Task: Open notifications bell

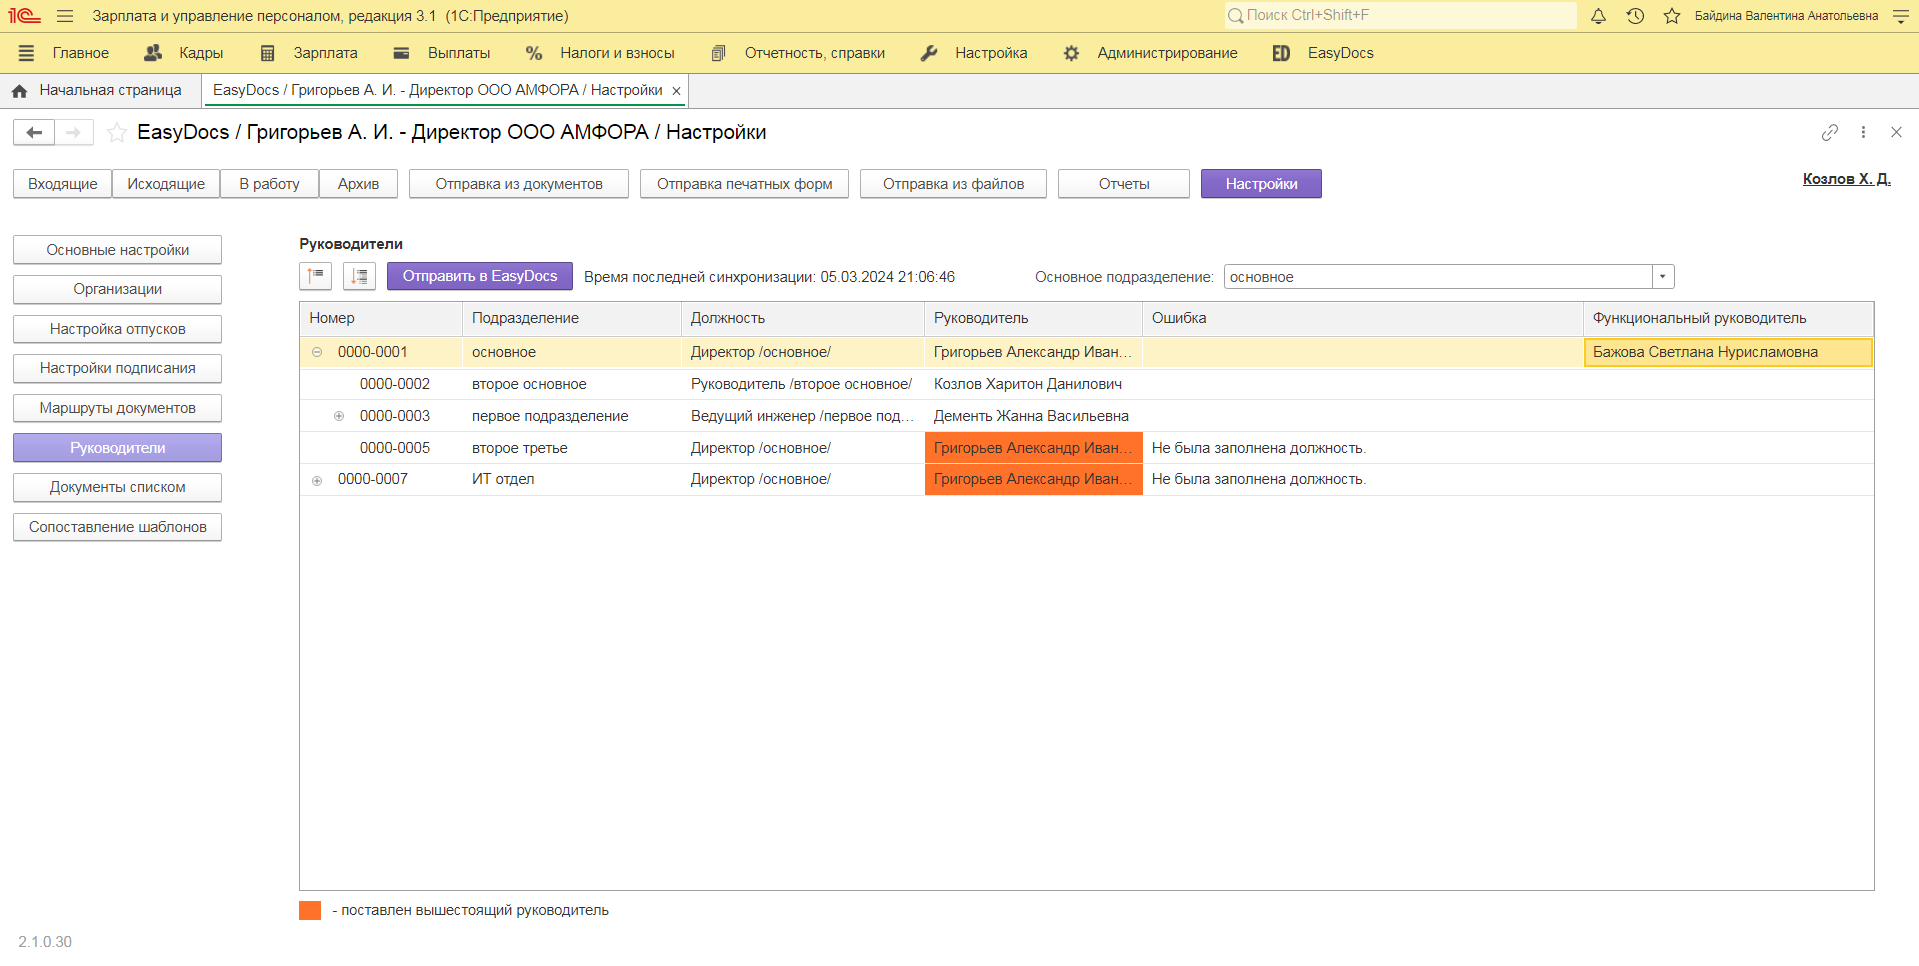Action: coord(1598,16)
